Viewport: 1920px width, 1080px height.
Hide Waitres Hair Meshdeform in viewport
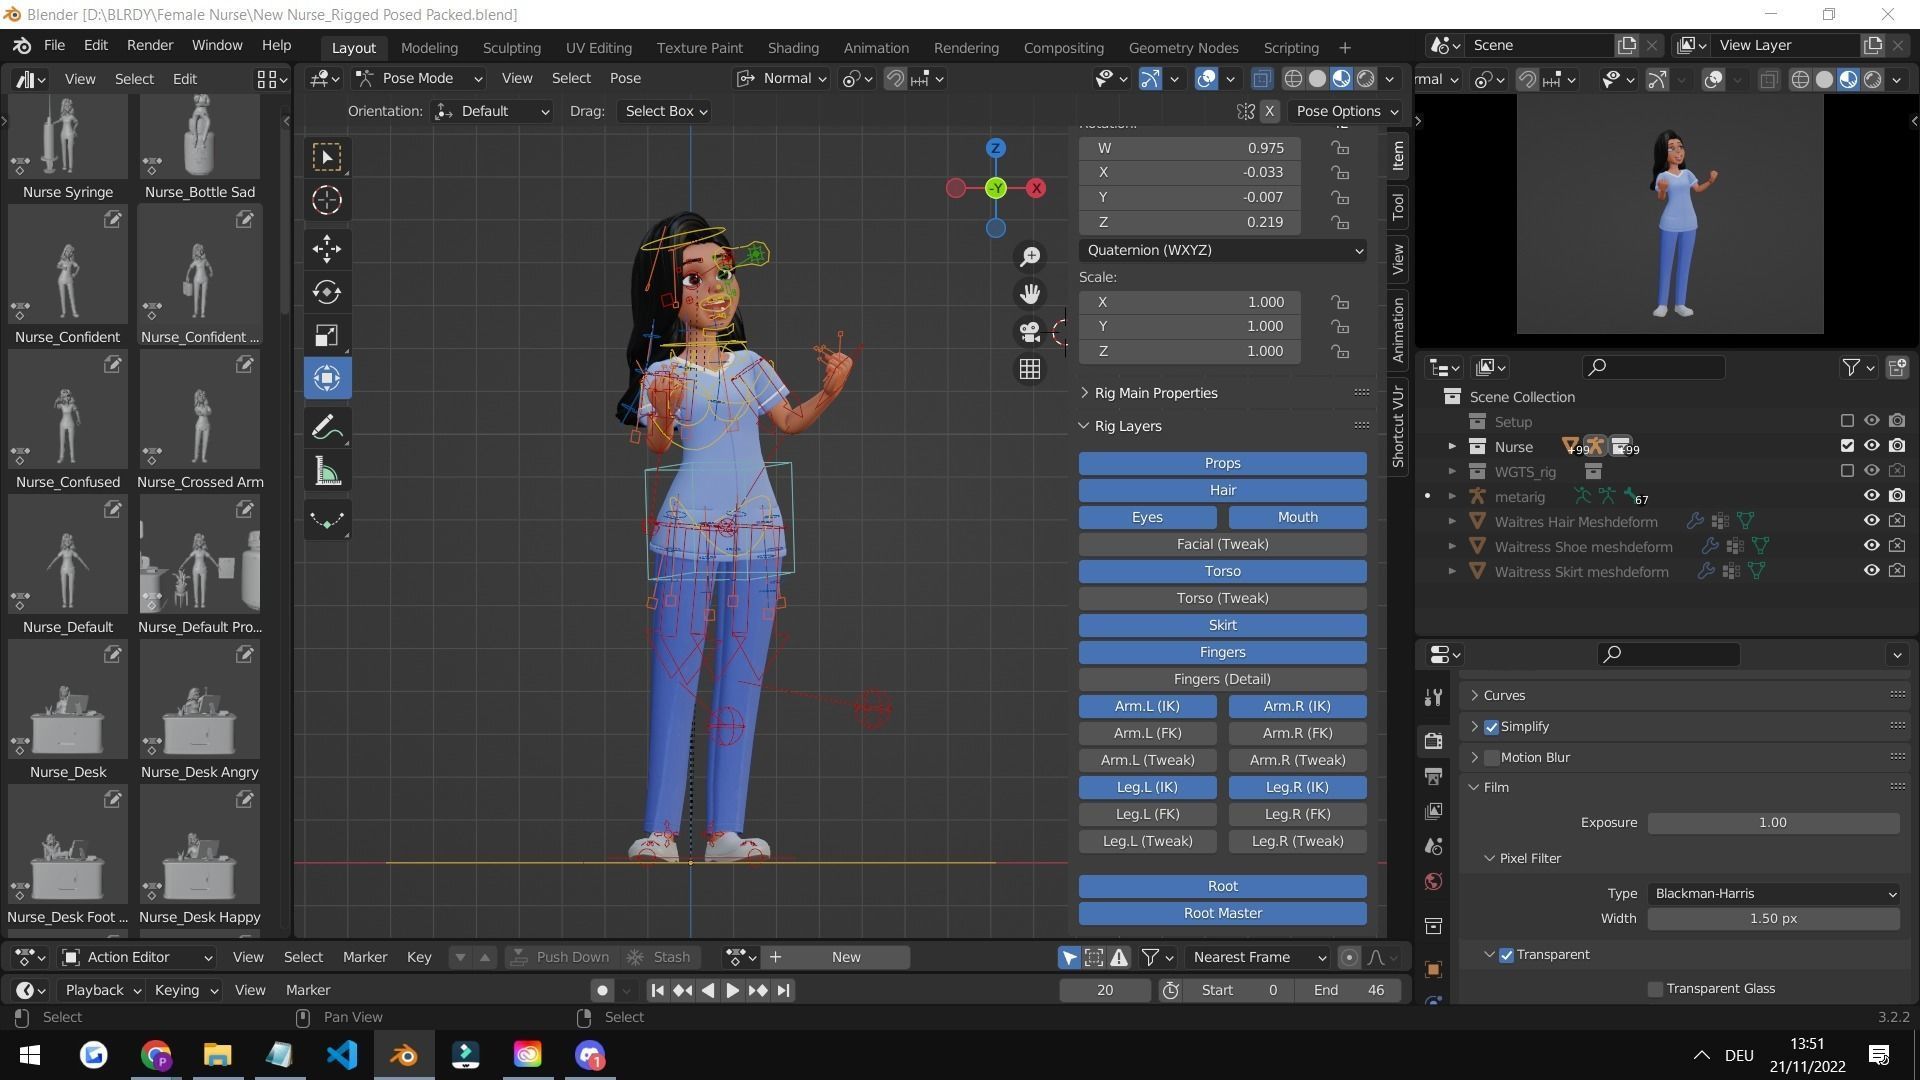pyautogui.click(x=1871, y=521)
